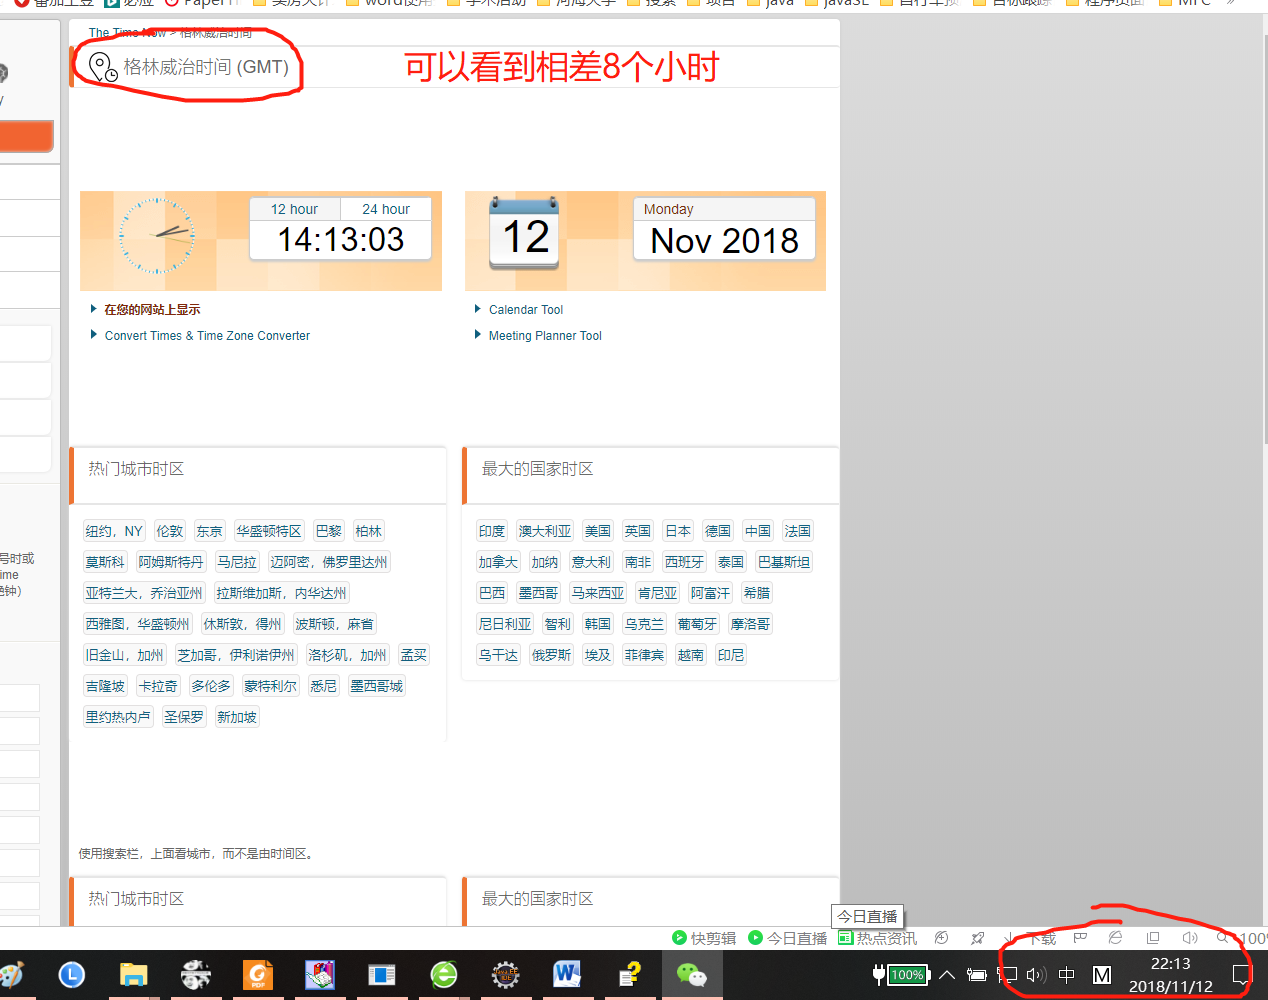Open WeChat from the taskbar
The width and height of the screenshot is (1268, 1000).
click(x=692, y=975)
